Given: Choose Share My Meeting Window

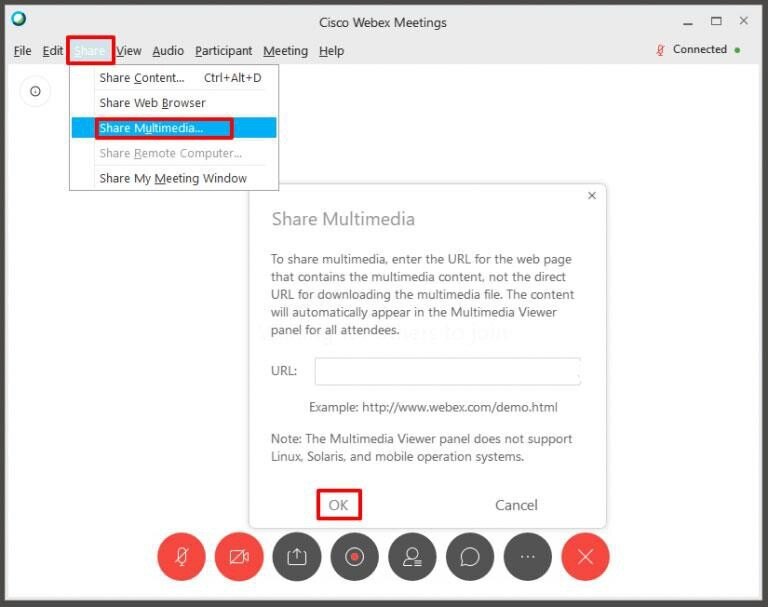Looking at the screenshot, I should pyautogui.click(x=174, y=178).
